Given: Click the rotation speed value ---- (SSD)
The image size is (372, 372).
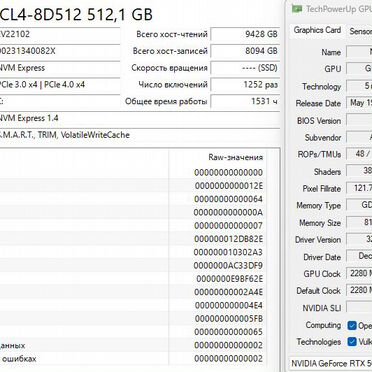Looking at the screenshot, I should (245, 68).
